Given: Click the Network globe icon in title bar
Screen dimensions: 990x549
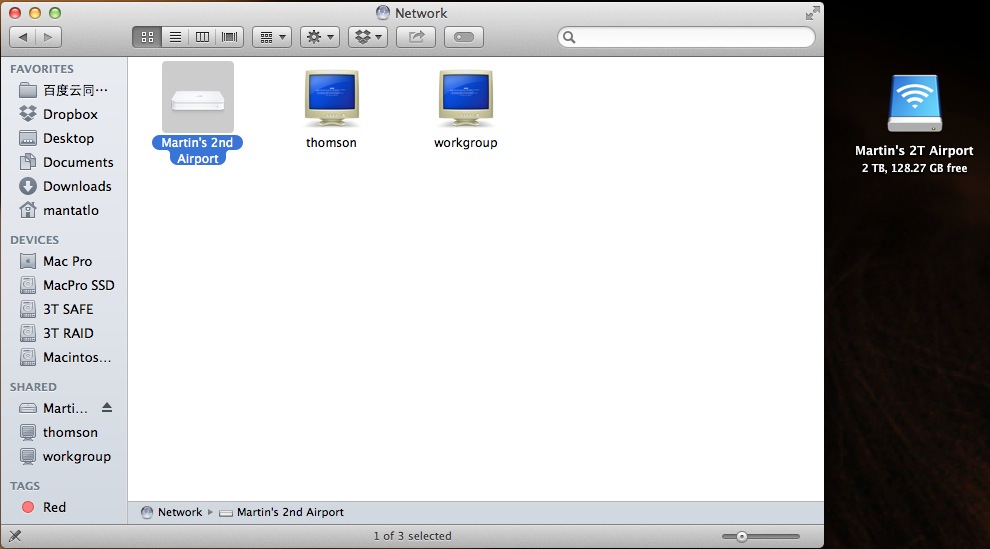Looking at the screenshot, I should pos(383,13).
